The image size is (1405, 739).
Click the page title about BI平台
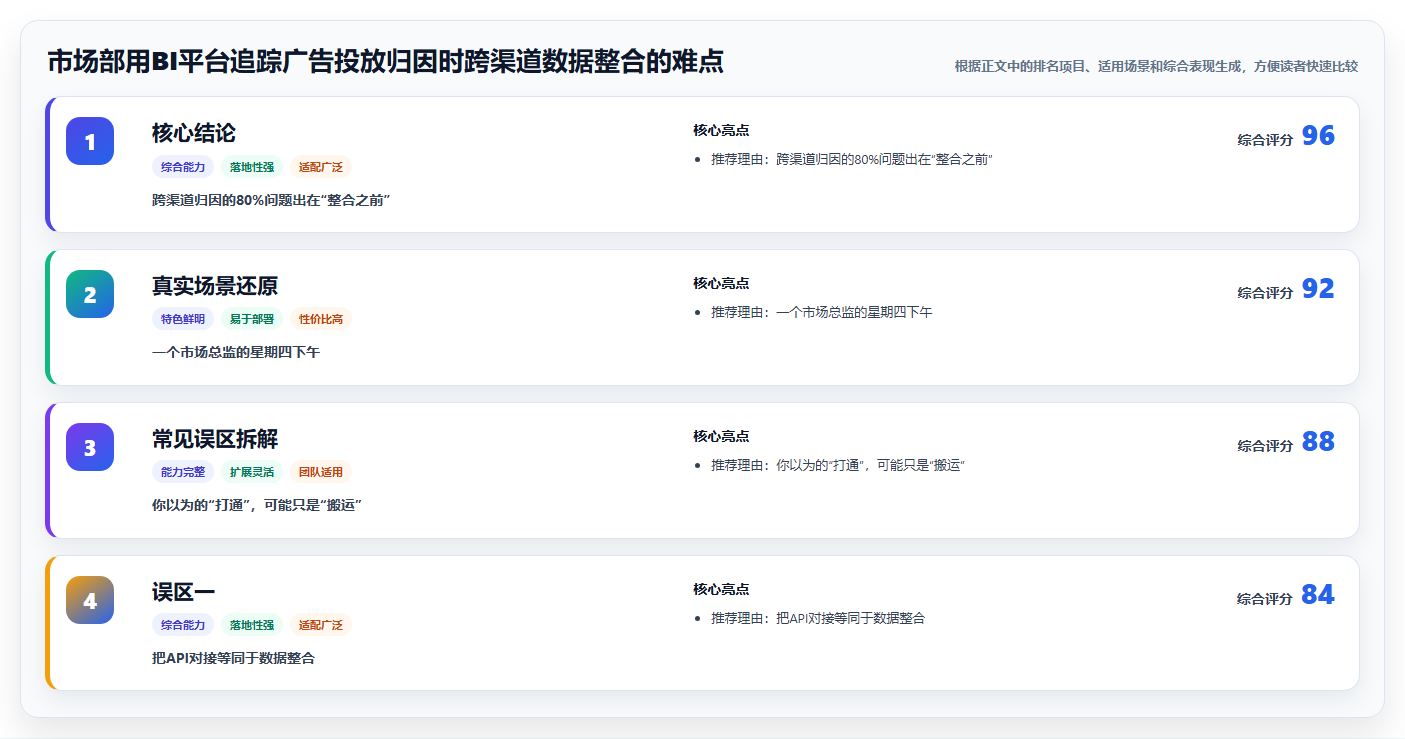(x=386, y=61)
